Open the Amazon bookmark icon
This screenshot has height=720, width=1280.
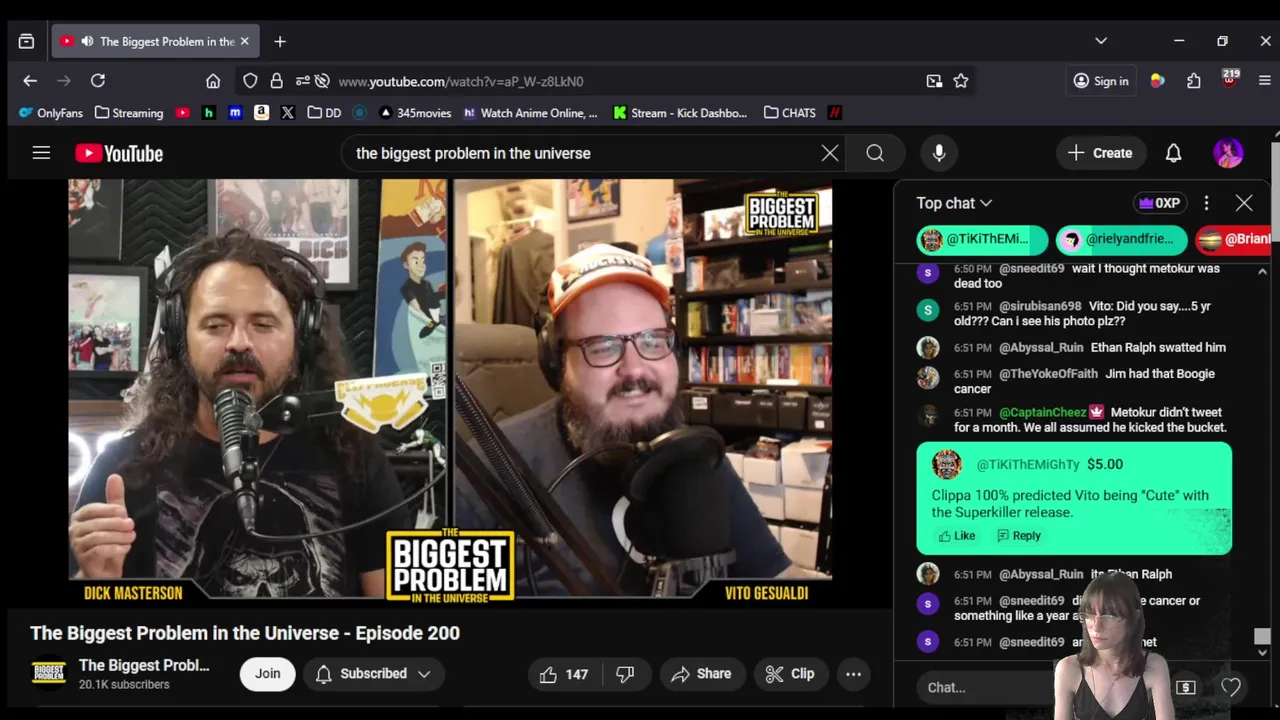click(261, 113)
